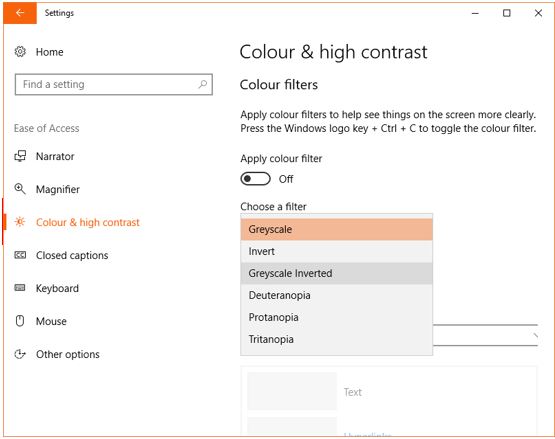
Task: Click the Mouse icon
Action: pyautogui.click(x=20, y=321)
